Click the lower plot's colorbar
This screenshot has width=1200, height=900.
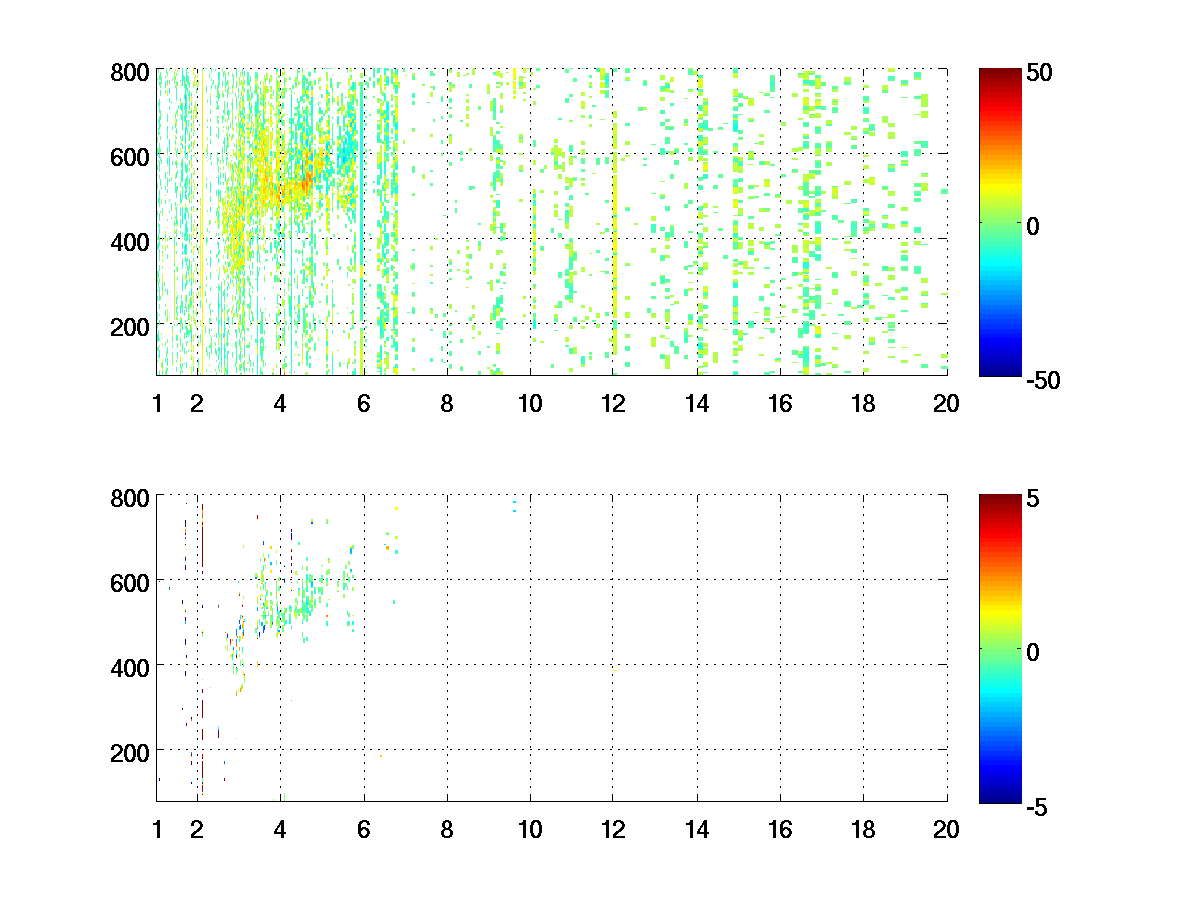tap(1000, 648)
